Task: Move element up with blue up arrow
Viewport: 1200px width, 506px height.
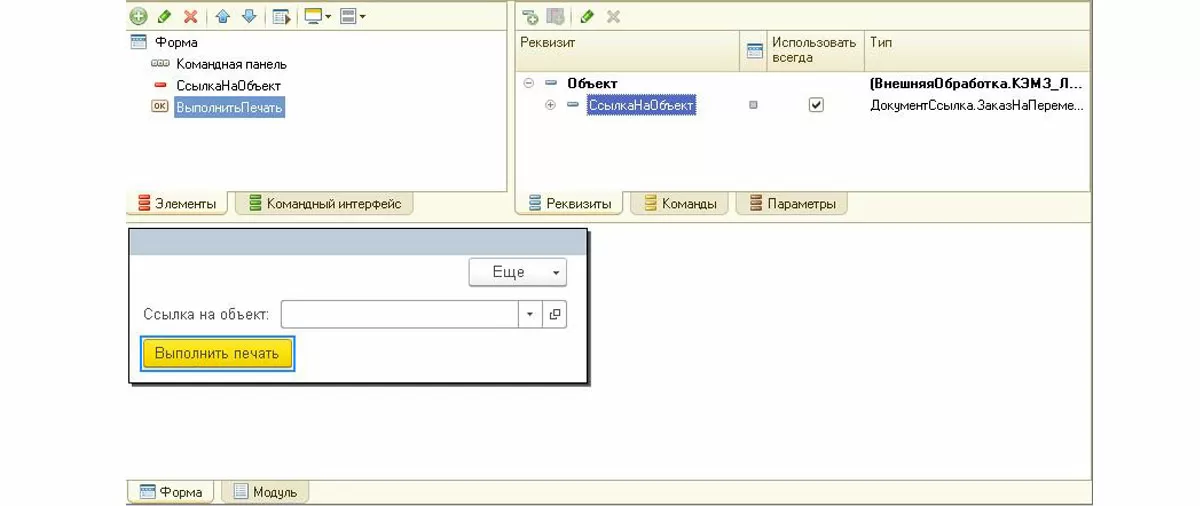Action: pyautogui.click(x=223, y=17)
